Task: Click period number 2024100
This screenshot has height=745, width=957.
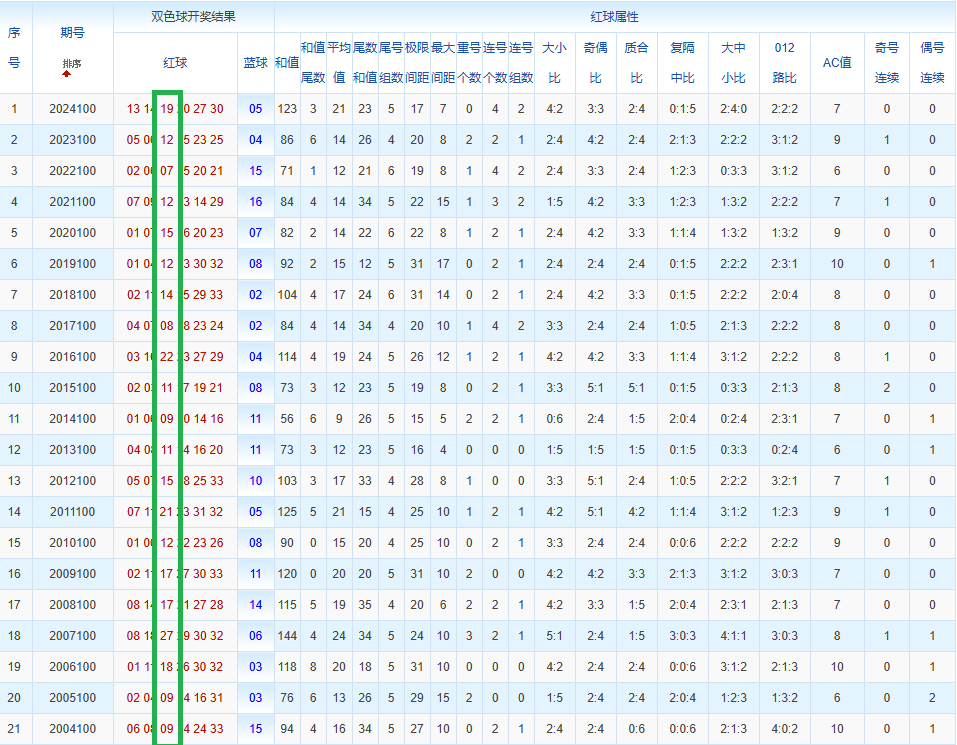Action: tap(73, 109)
